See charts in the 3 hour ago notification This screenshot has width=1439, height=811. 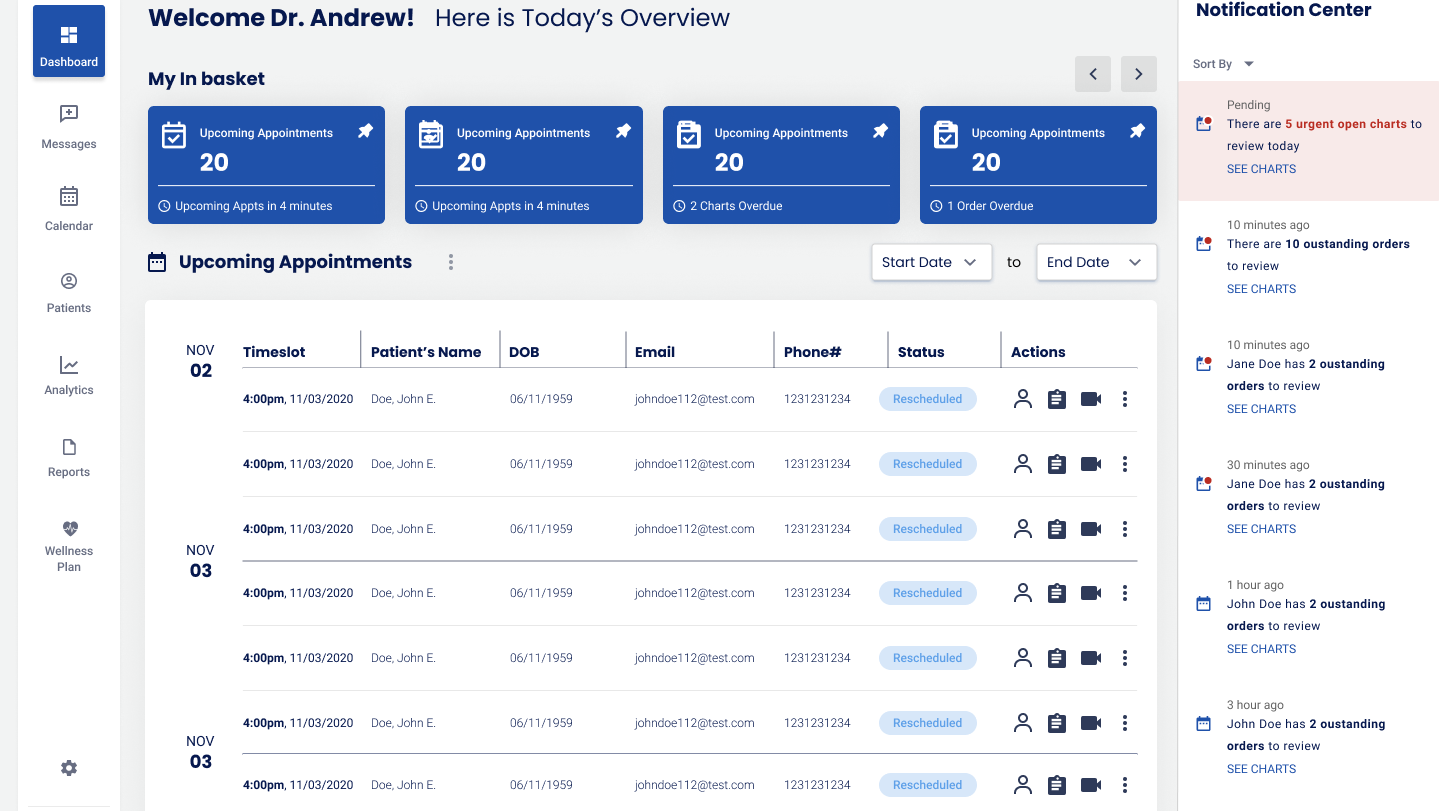[1261, 769]
